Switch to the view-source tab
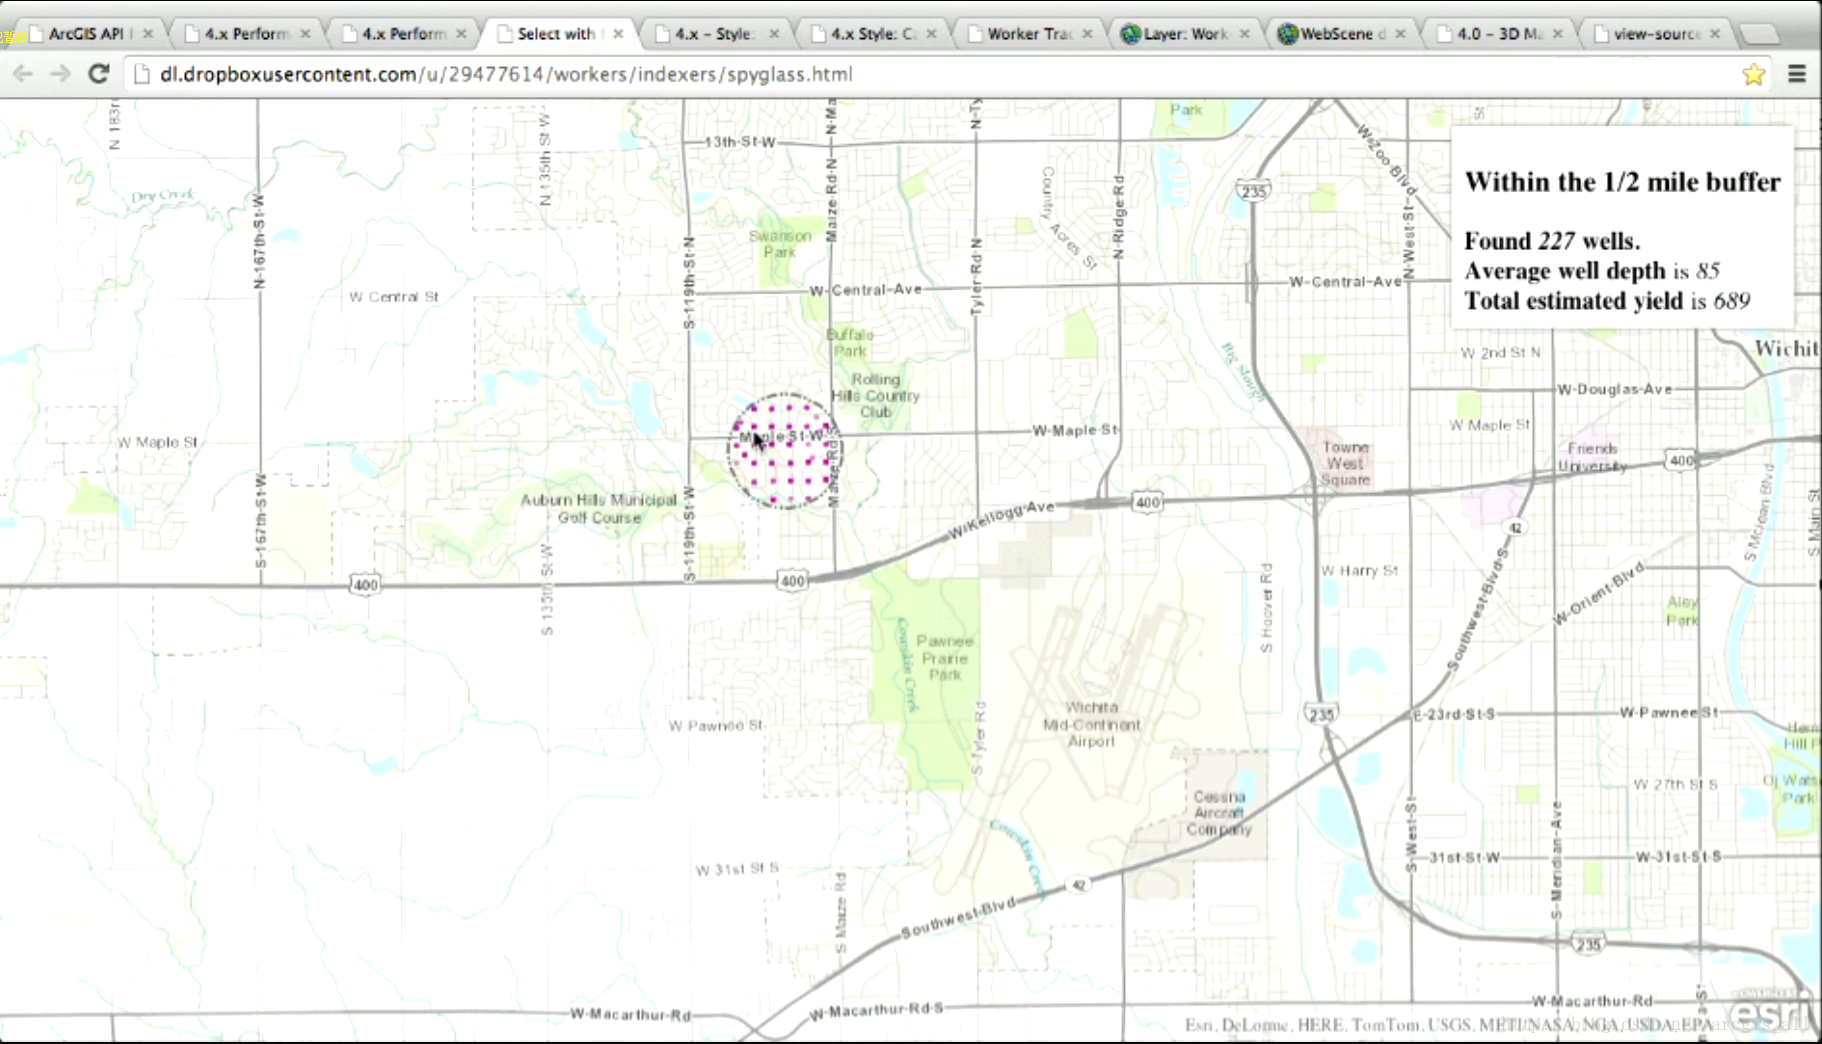The height and width of the screenshot is (1044, 1822). pyautogui.click(x=1656, y=33)
